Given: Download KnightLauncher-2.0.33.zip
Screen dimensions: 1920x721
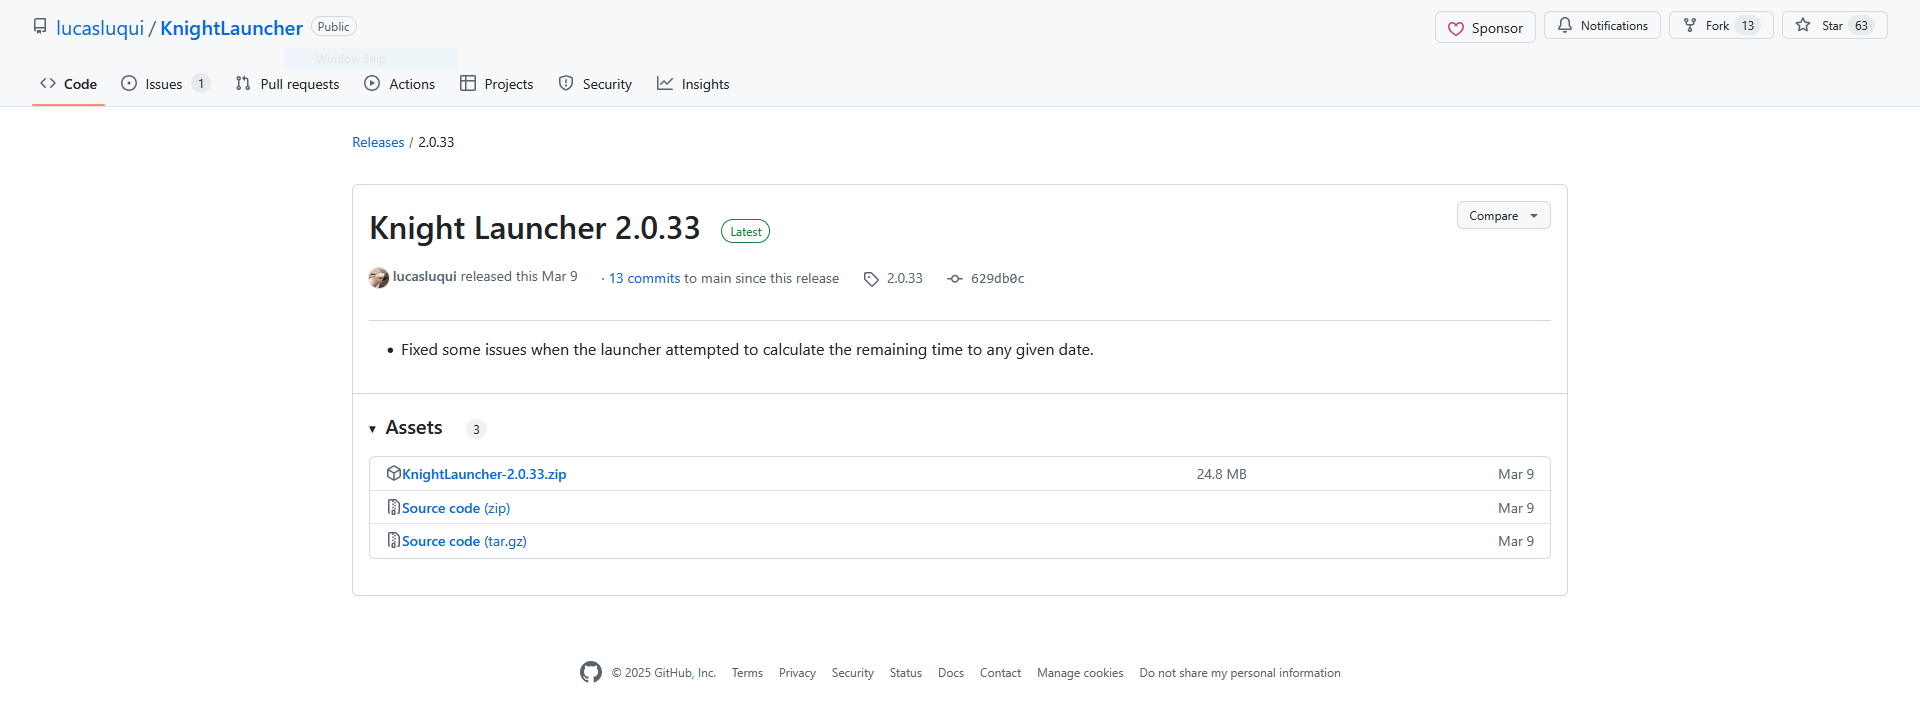Looking at the screenshot, I should pyautogui.click(x=484, y=474).
